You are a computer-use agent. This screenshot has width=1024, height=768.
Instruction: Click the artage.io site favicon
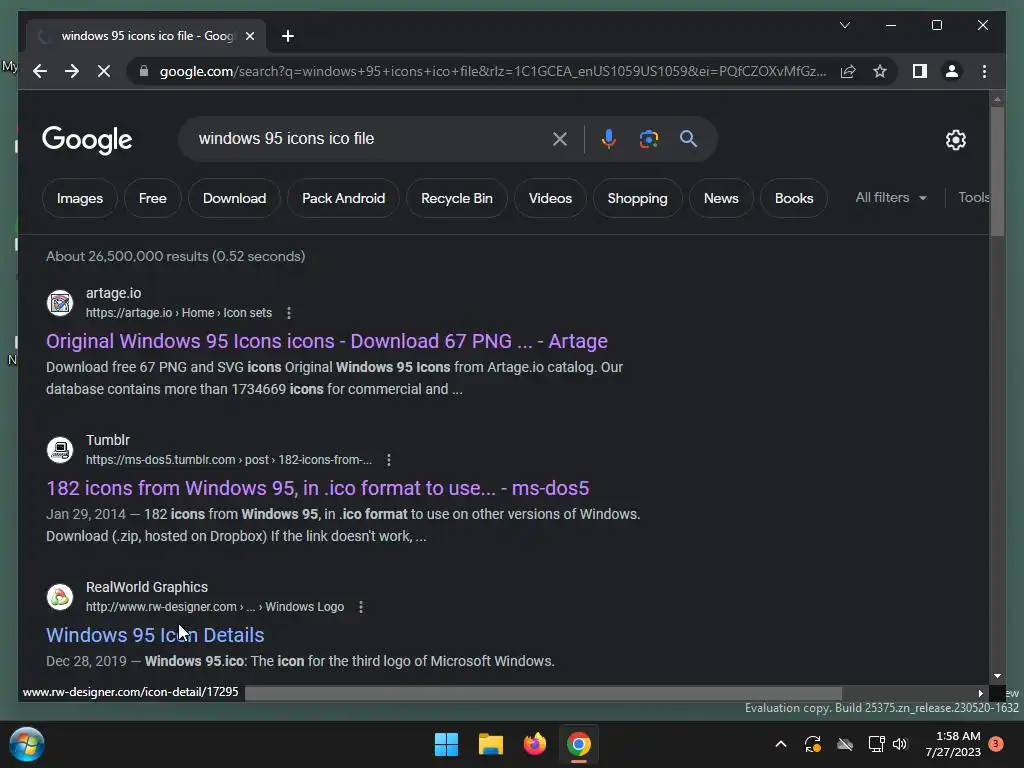click(60, 303)
